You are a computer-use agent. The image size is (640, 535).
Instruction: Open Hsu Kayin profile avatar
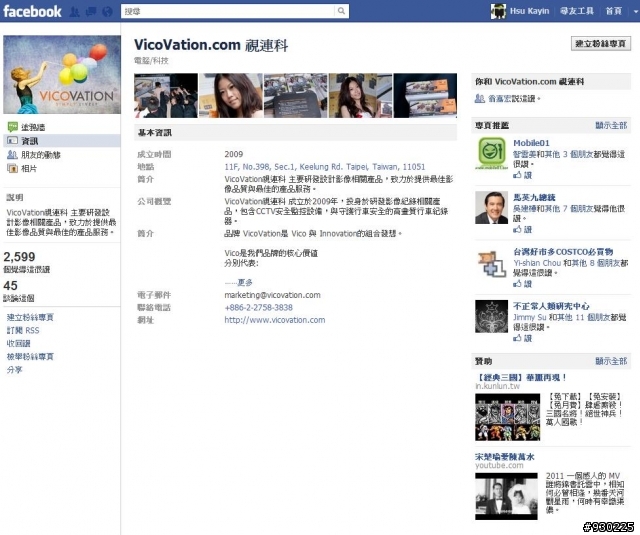click(x=498, y=11)
